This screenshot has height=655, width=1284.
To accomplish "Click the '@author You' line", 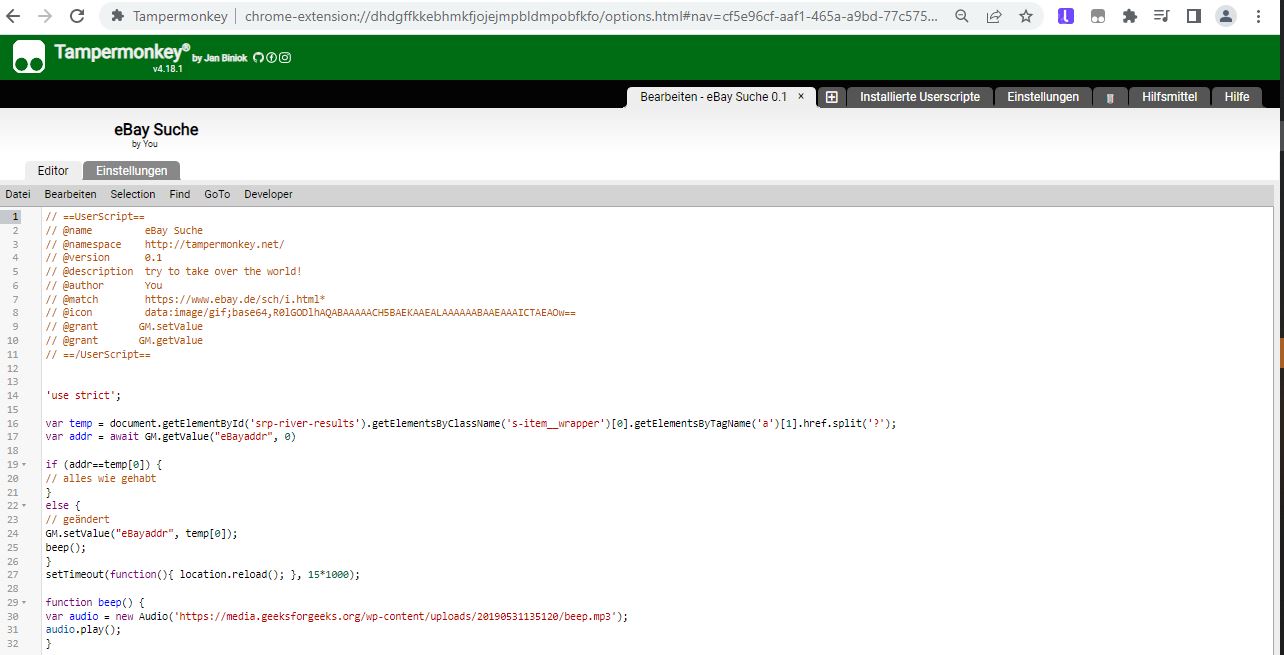I will click(104, 285).
